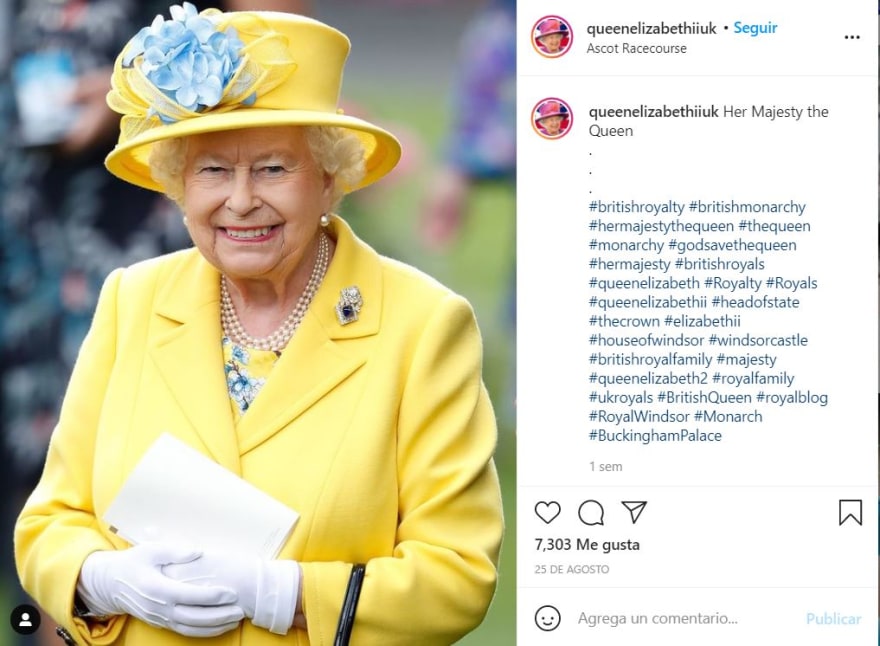
Task: Click the emoji smiley face icon
Action: [x=547, y=618]
